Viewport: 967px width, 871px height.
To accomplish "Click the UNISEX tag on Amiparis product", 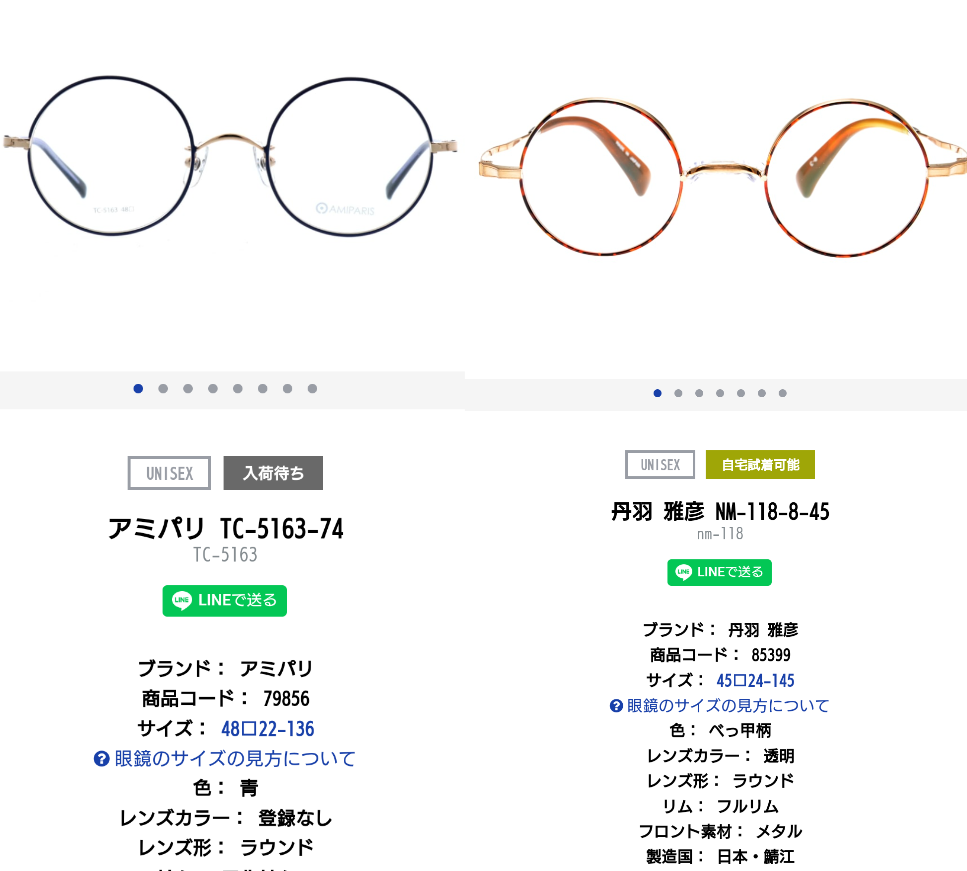I will (169, 473).
